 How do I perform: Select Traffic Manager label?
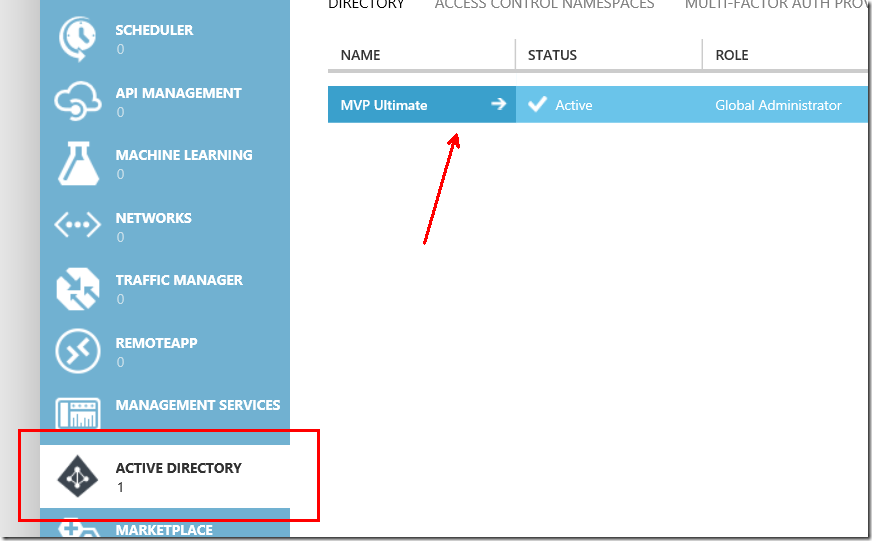click(x=179, y=280)
